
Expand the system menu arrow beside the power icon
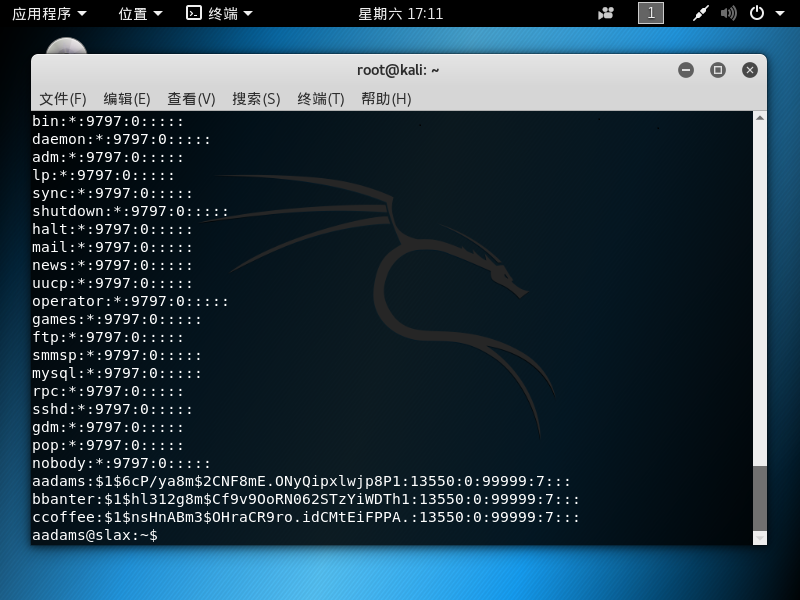point(780,14)
